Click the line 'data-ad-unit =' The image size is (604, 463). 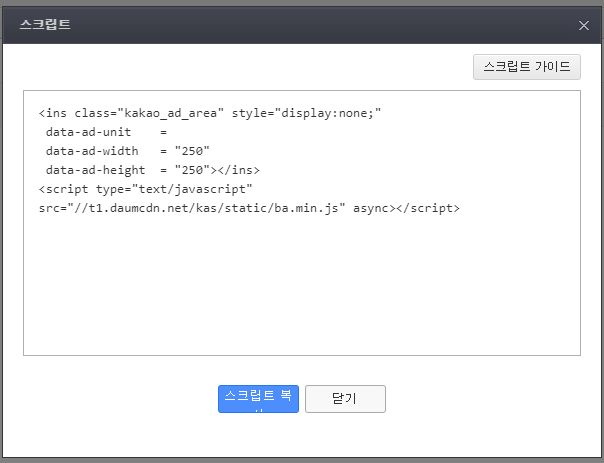pos(106,132)
